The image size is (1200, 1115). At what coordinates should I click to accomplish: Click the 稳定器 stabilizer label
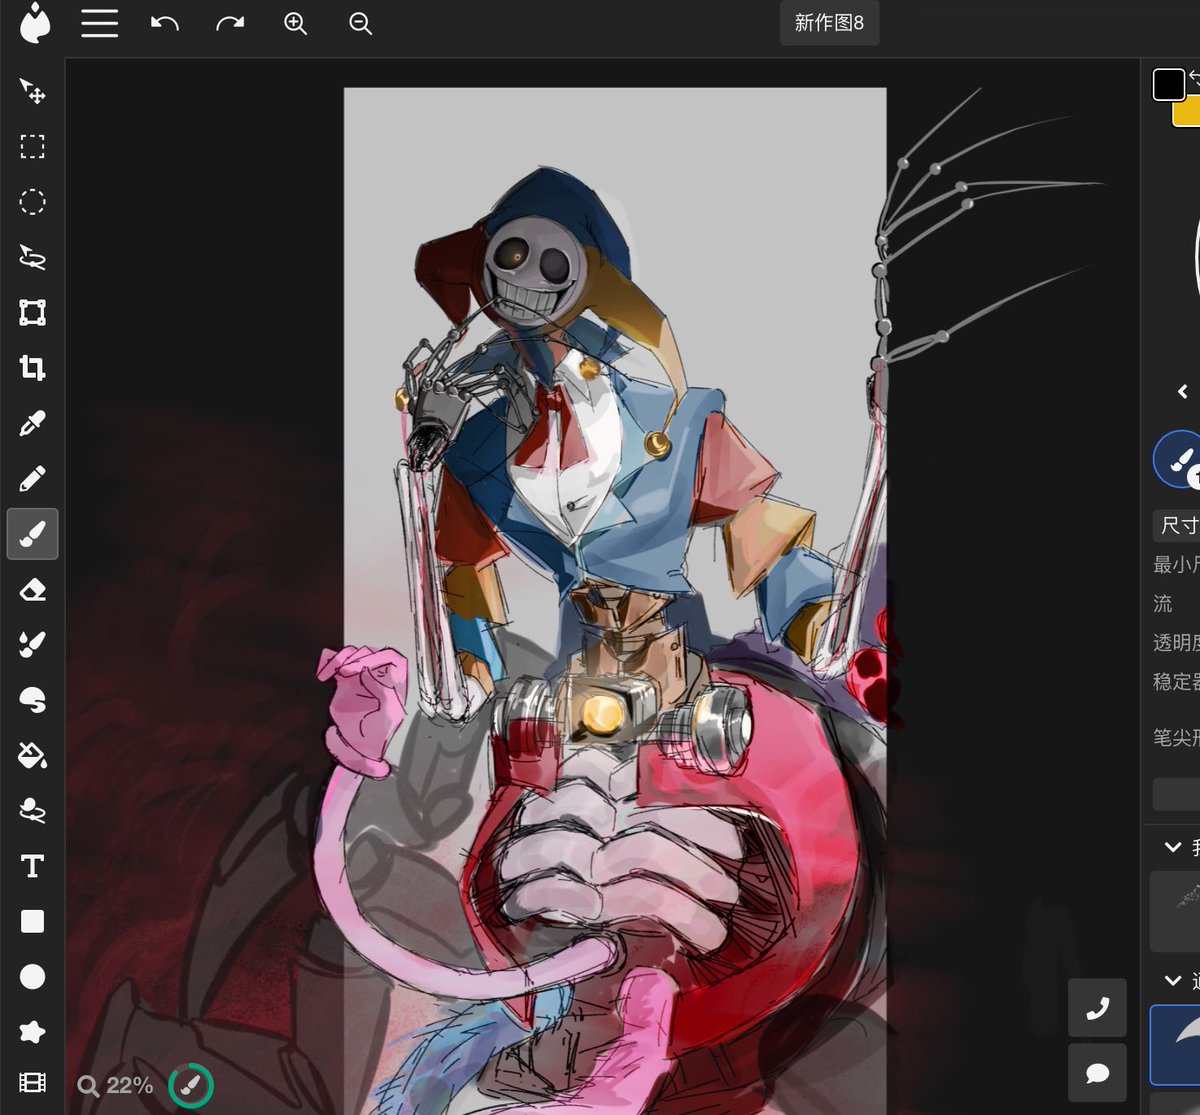point(1176,681)
